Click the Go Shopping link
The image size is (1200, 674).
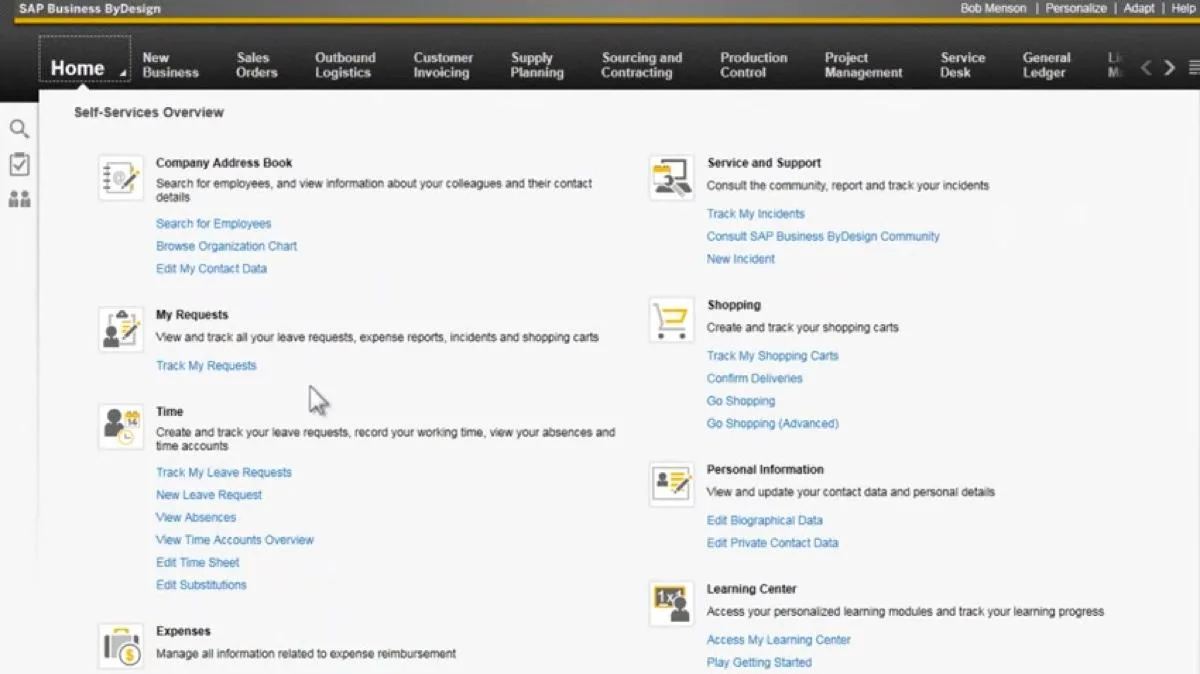(741, 401)
